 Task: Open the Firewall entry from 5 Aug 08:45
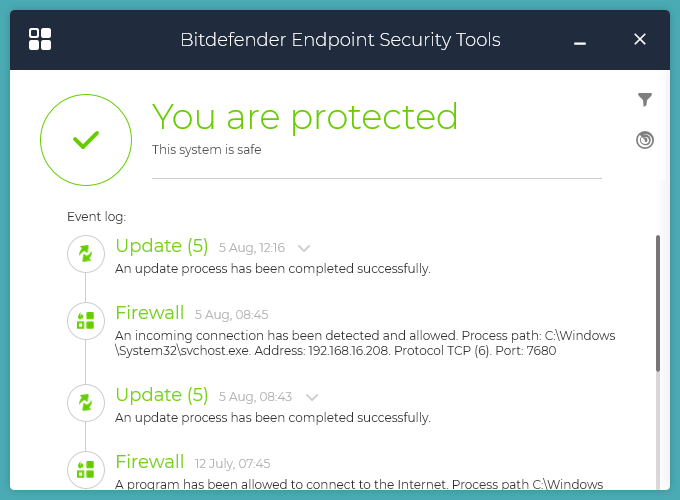tap(150, 312)
